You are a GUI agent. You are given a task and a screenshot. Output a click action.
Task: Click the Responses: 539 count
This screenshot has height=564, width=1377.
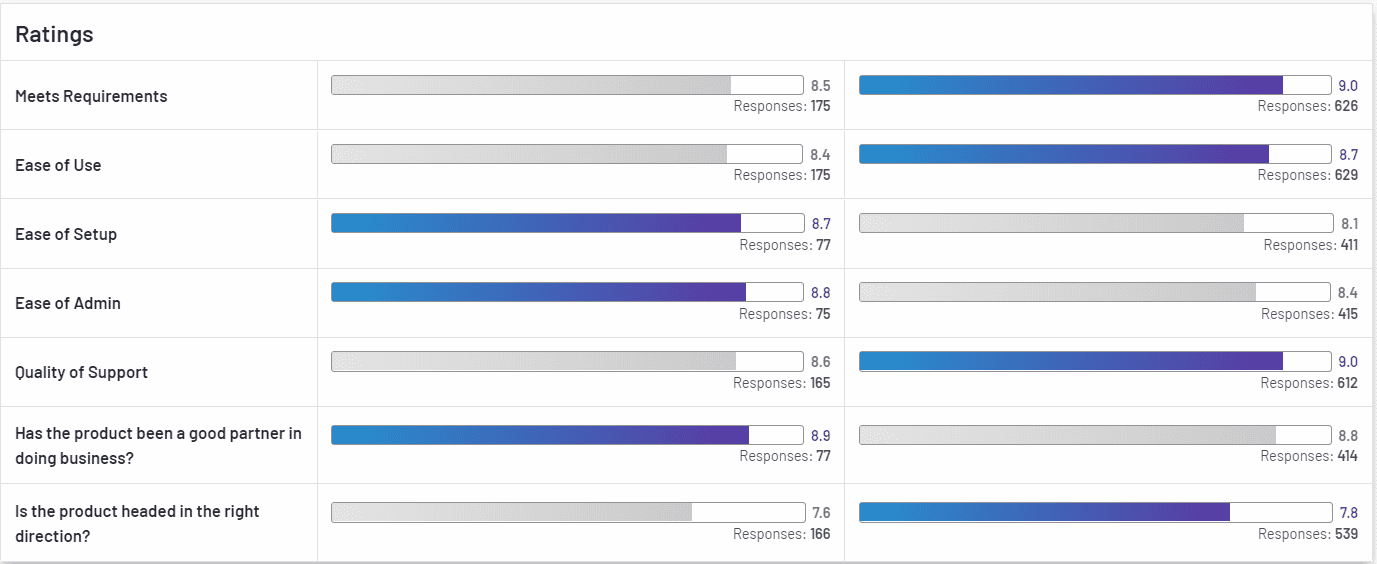click(1308, 534)
